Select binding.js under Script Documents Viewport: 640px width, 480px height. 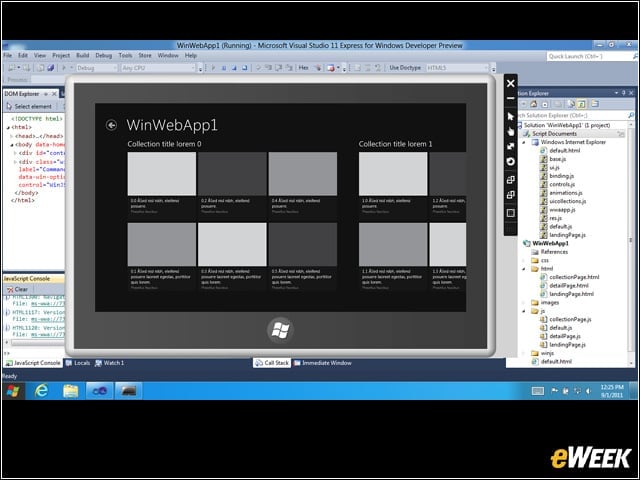[562, 176]
